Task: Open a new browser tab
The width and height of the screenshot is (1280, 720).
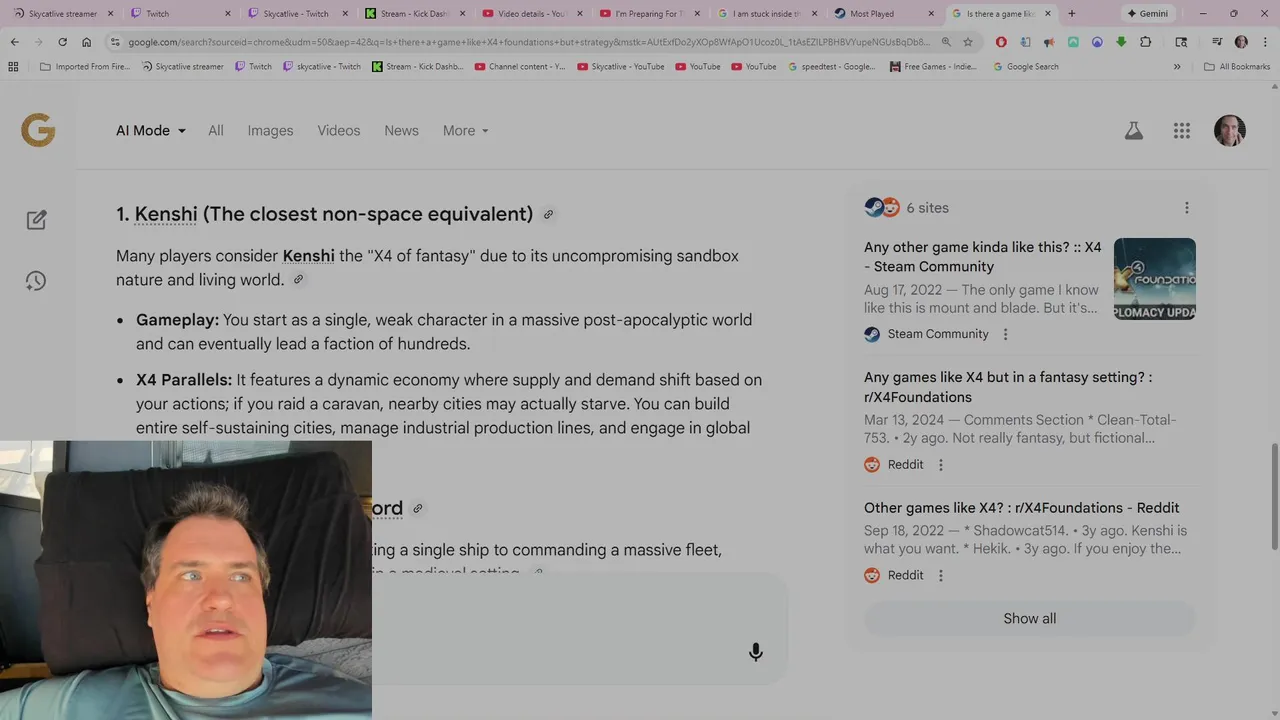Action: click(x=1072, y=14)
